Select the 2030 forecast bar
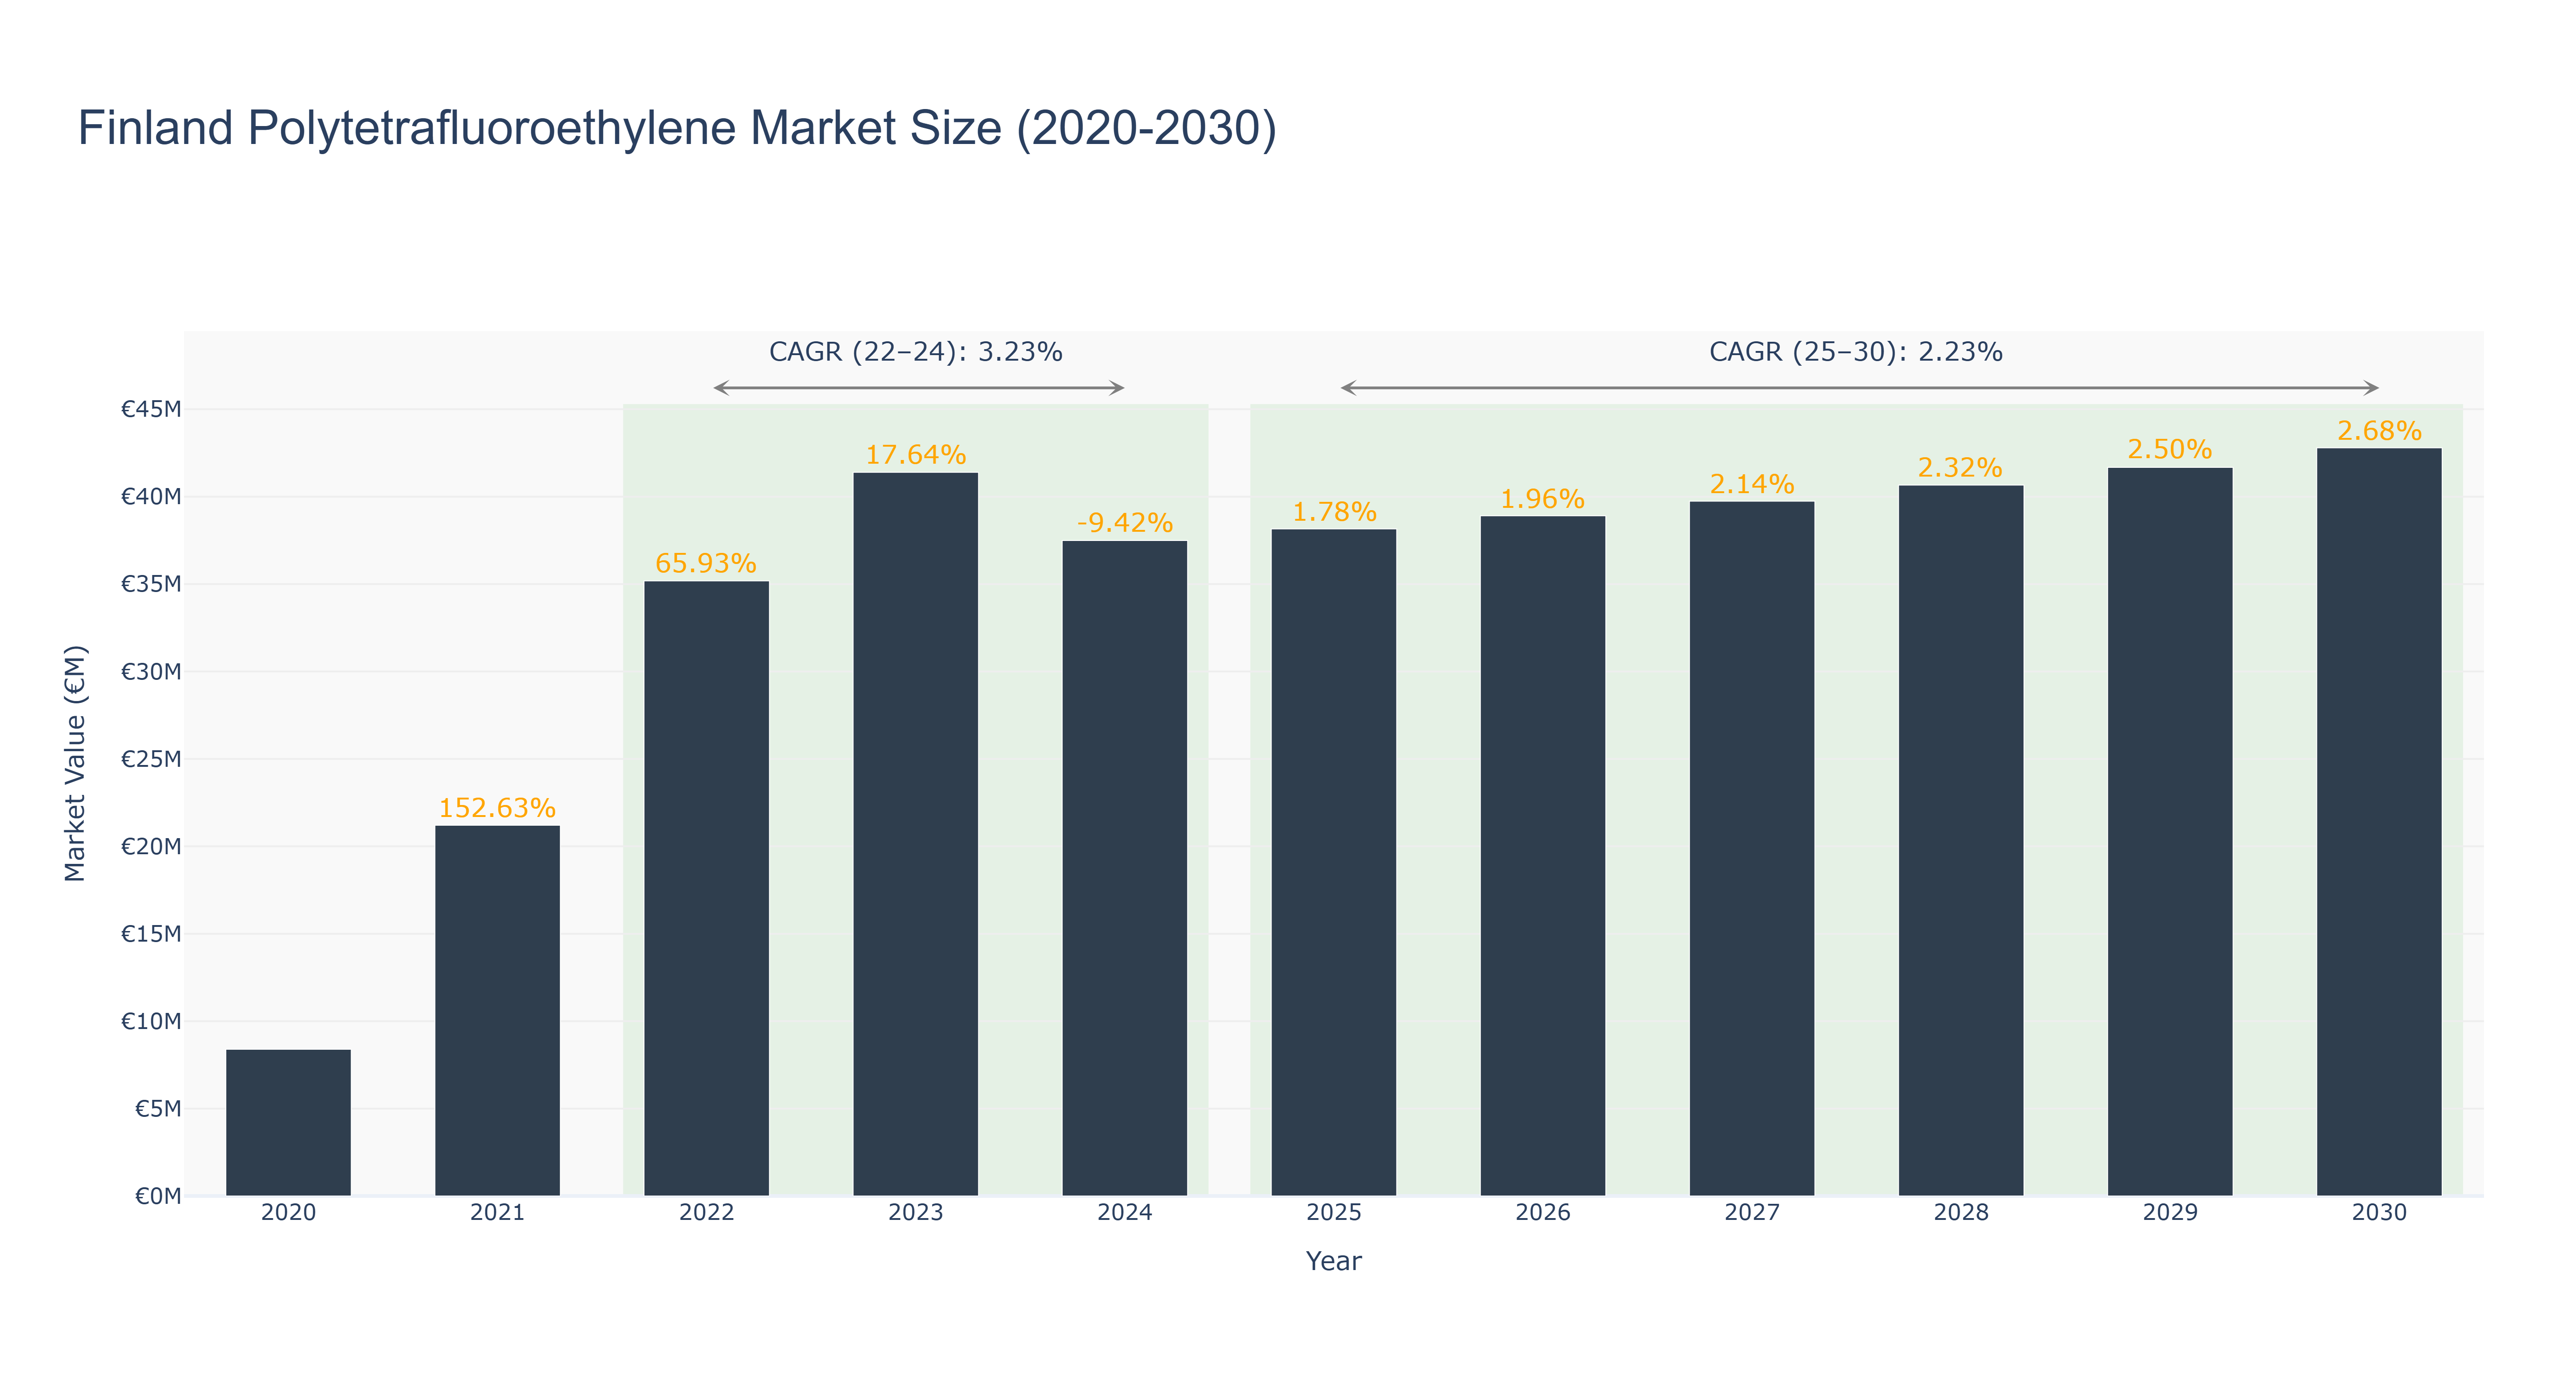2576x1380 pixels. tap(2378, 822)
